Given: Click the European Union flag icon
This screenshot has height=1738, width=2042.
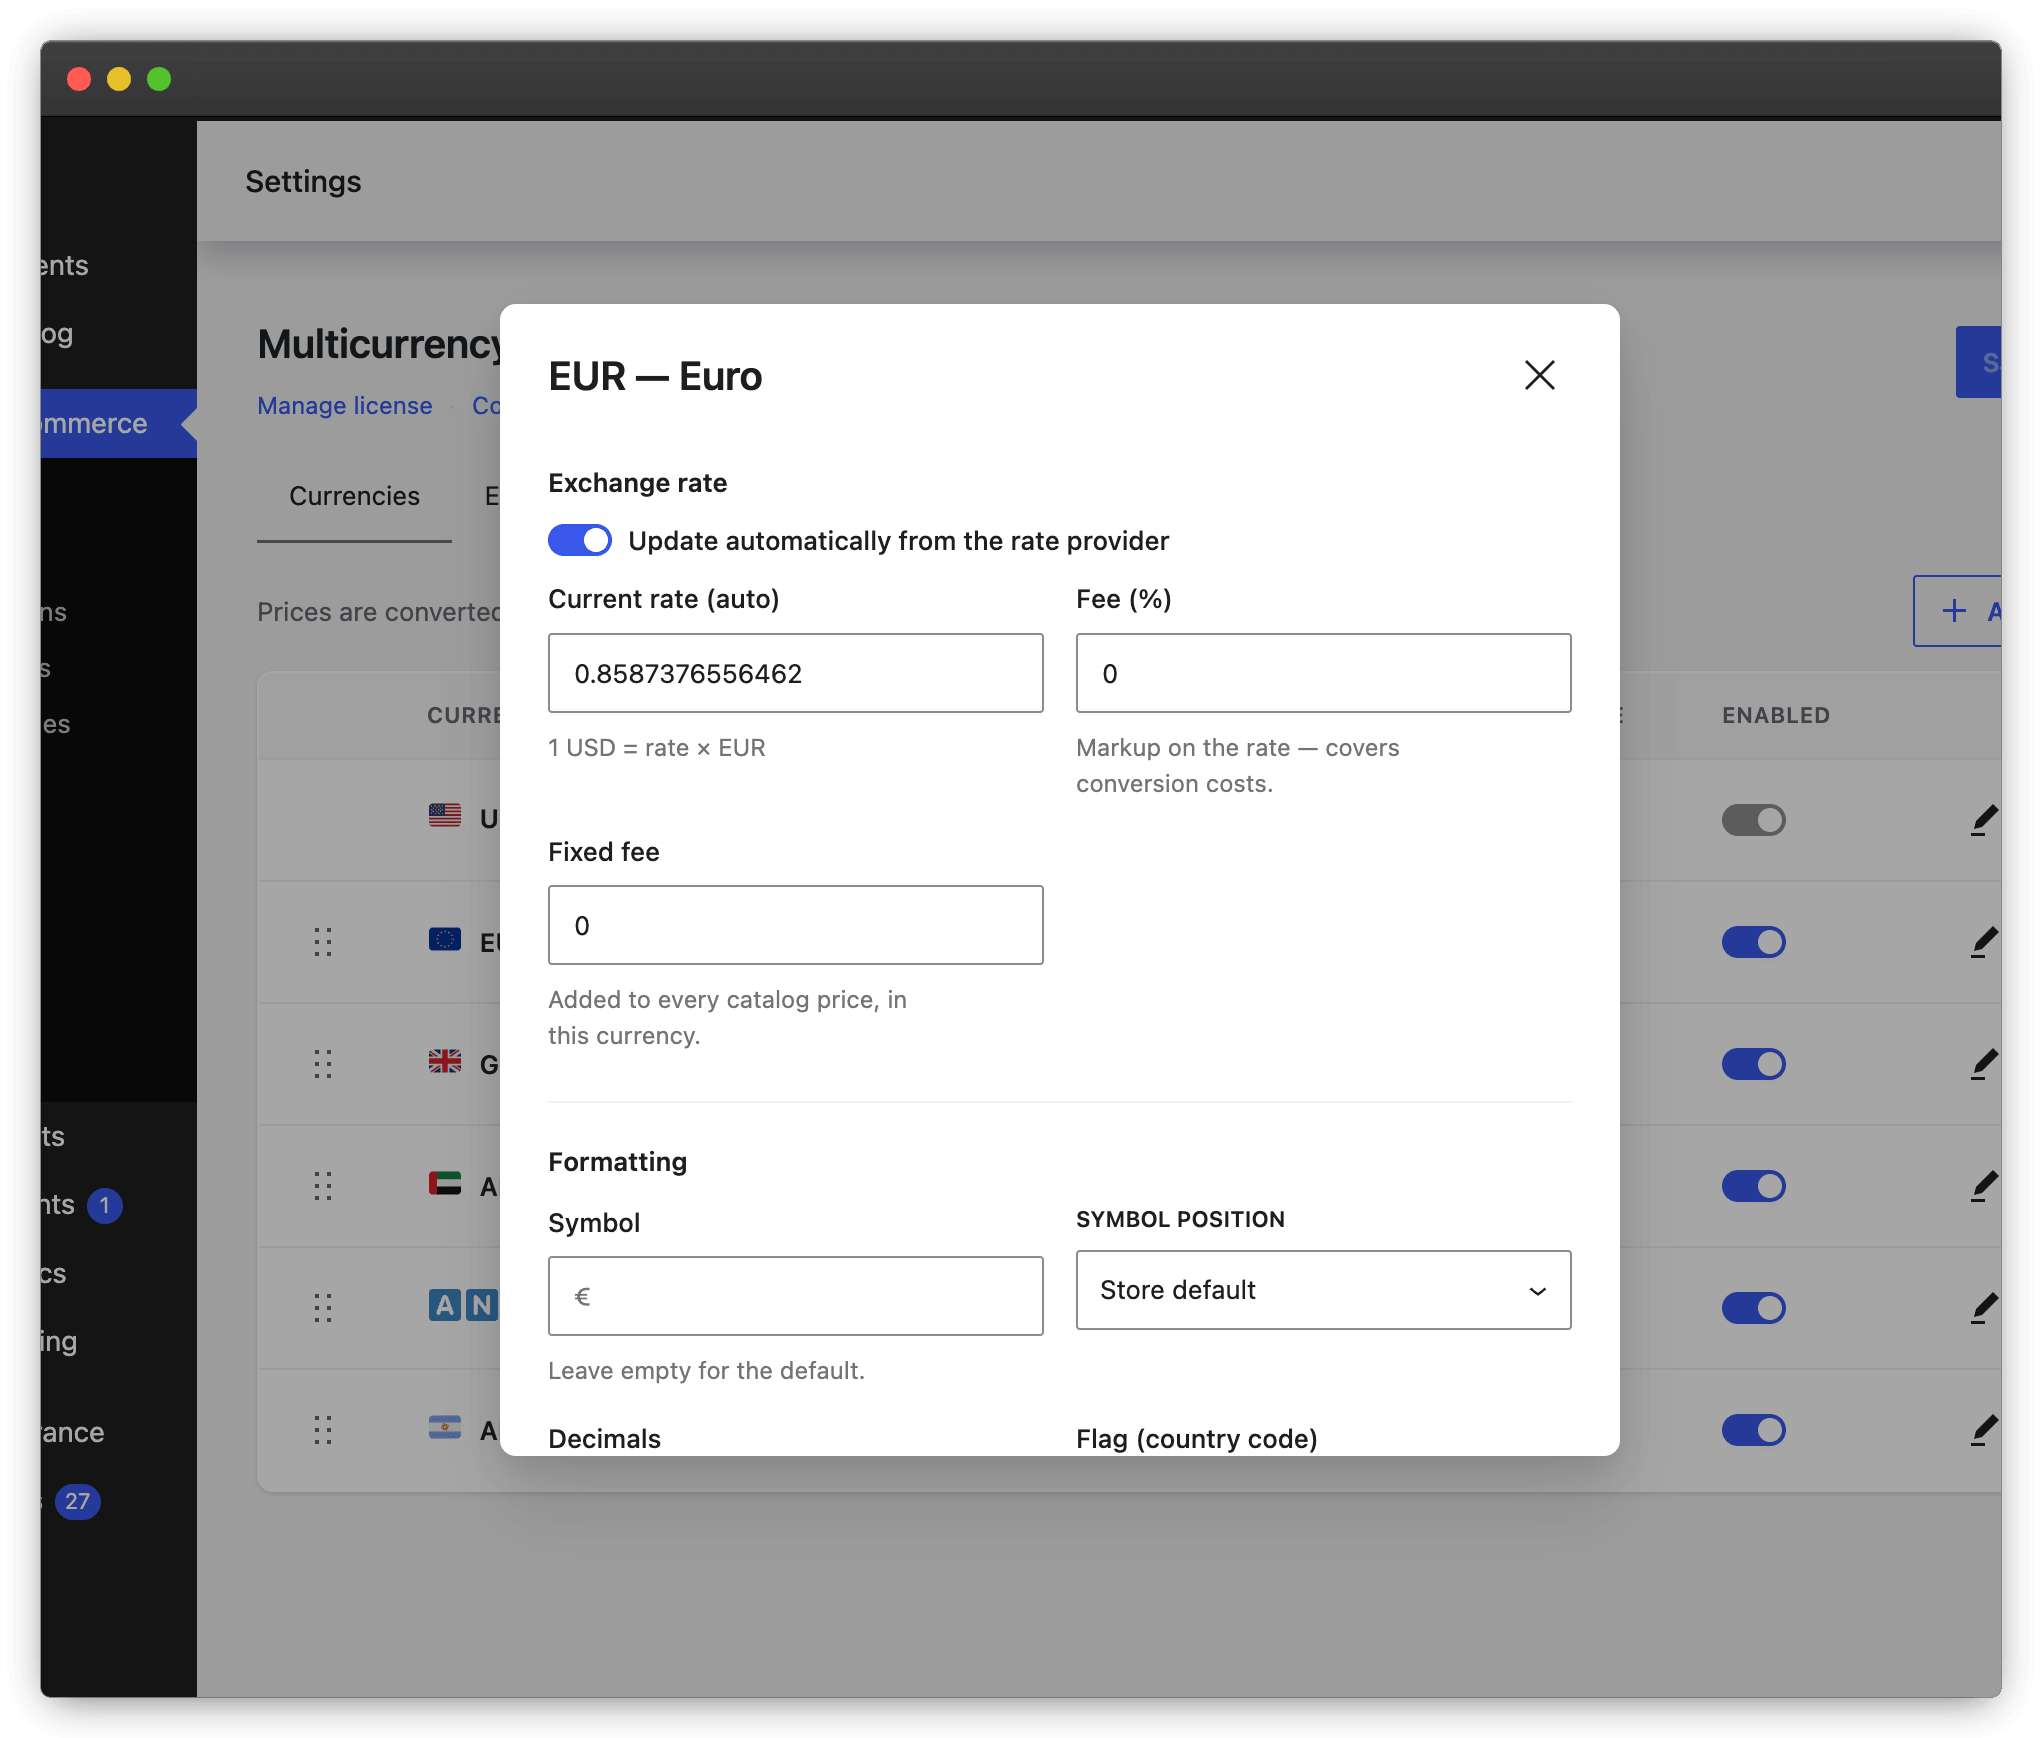Looking at the screenshot, I should (x=445, y=939).
